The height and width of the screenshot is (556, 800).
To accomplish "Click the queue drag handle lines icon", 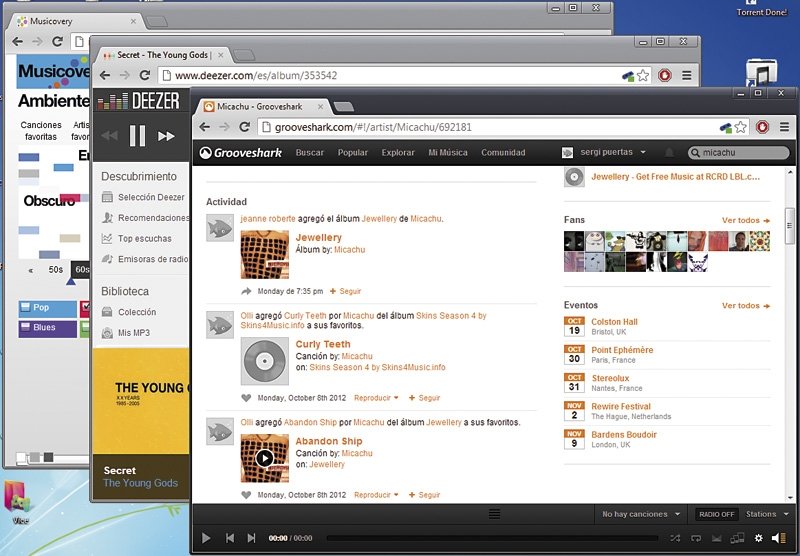I will (x=494, y=514).
